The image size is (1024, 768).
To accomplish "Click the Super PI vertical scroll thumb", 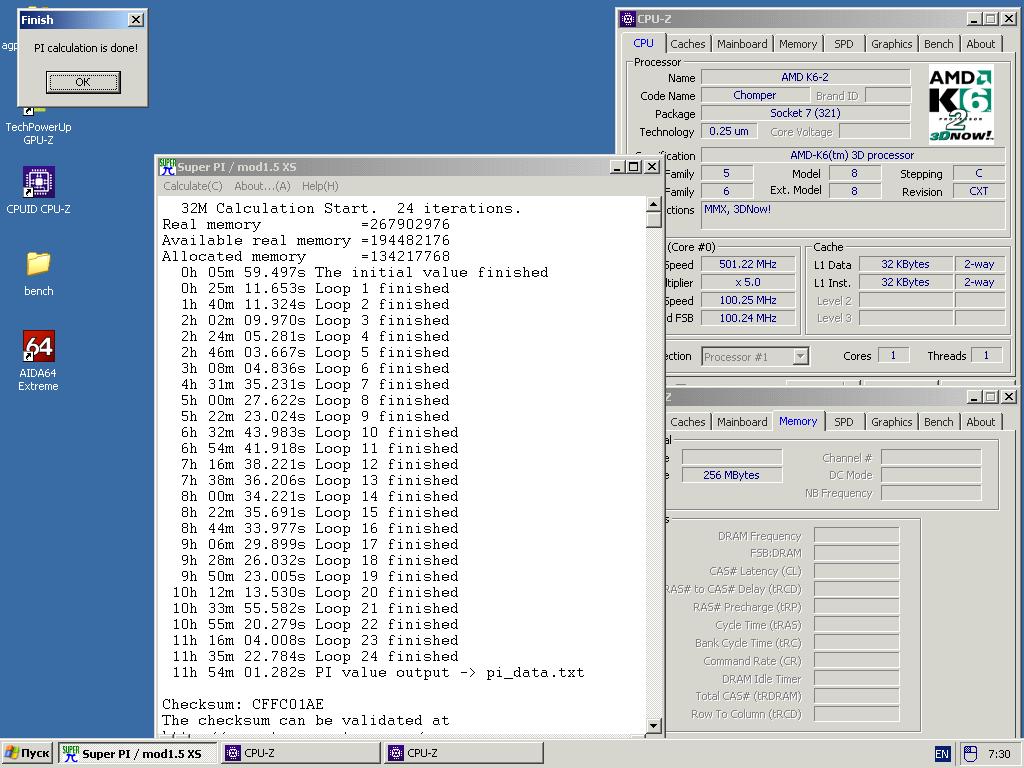I will tap(654, 219).
